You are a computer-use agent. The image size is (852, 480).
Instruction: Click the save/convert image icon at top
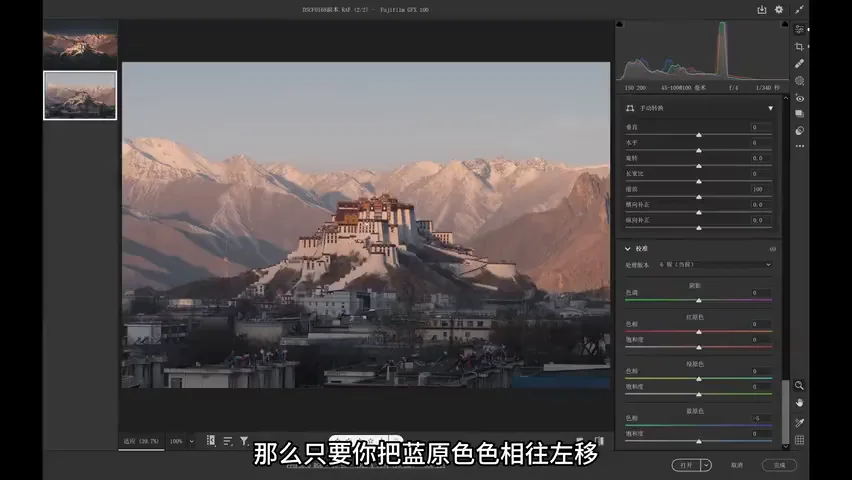(x=761, y=10)
